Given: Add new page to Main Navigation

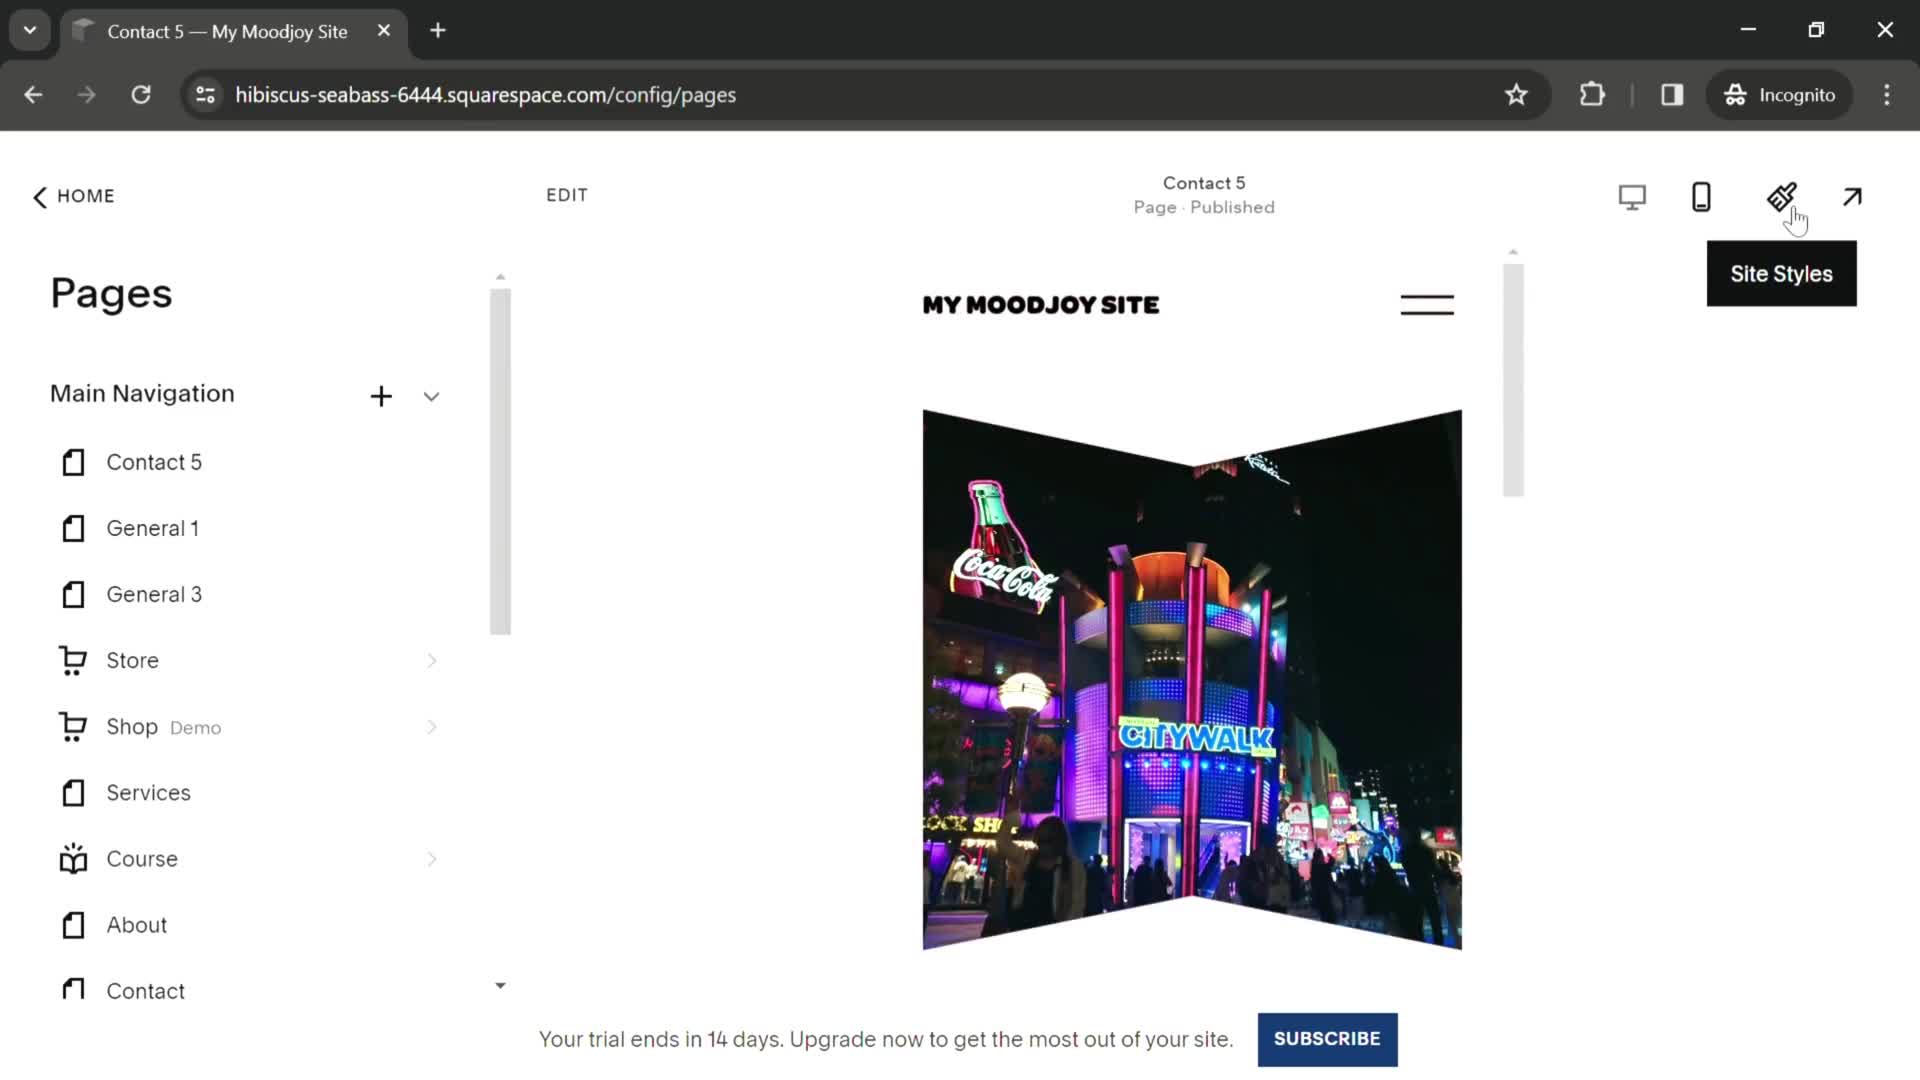Looking at the screenshot, I should click(381, 393).
